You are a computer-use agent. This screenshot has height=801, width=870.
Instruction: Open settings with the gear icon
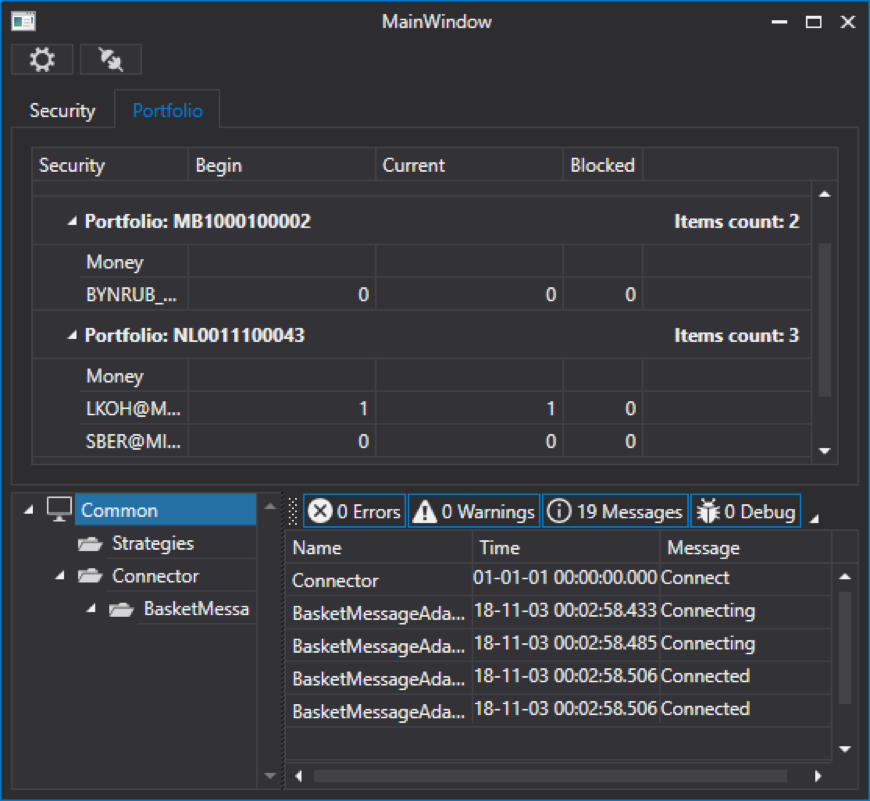42,60
